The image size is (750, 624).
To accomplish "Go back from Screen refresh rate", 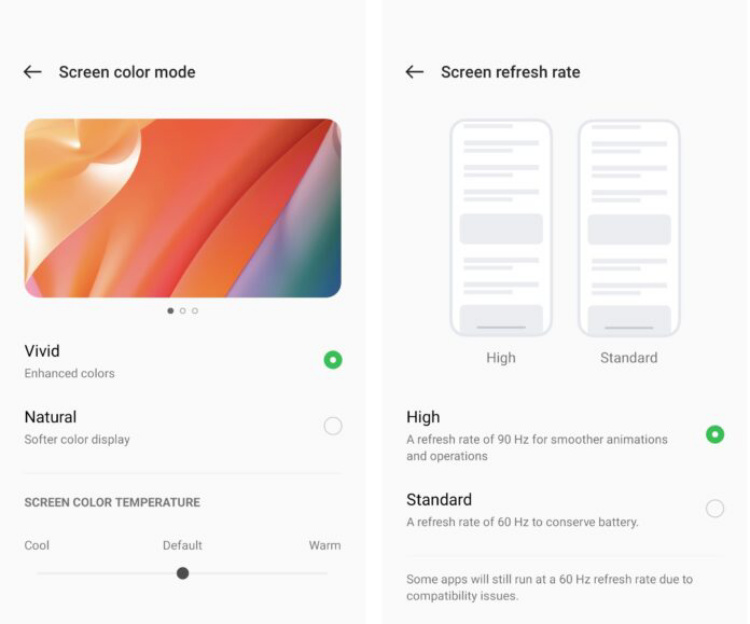I will click(414, 72).
